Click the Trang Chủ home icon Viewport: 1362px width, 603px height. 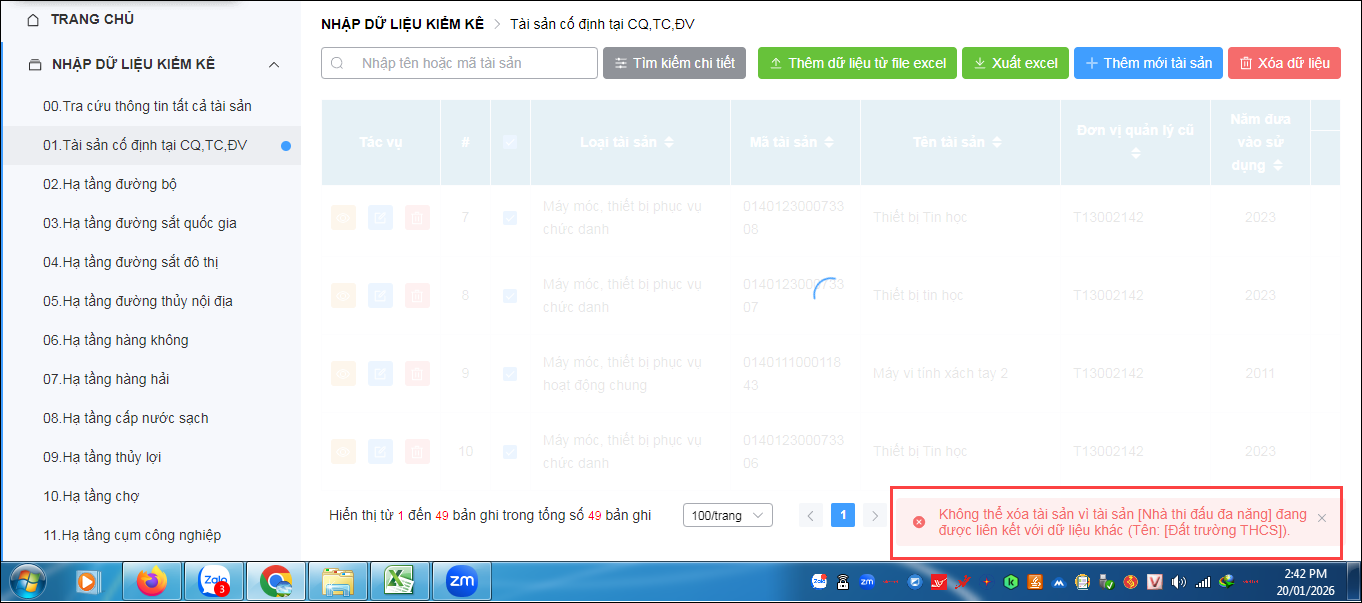point(34,19)
